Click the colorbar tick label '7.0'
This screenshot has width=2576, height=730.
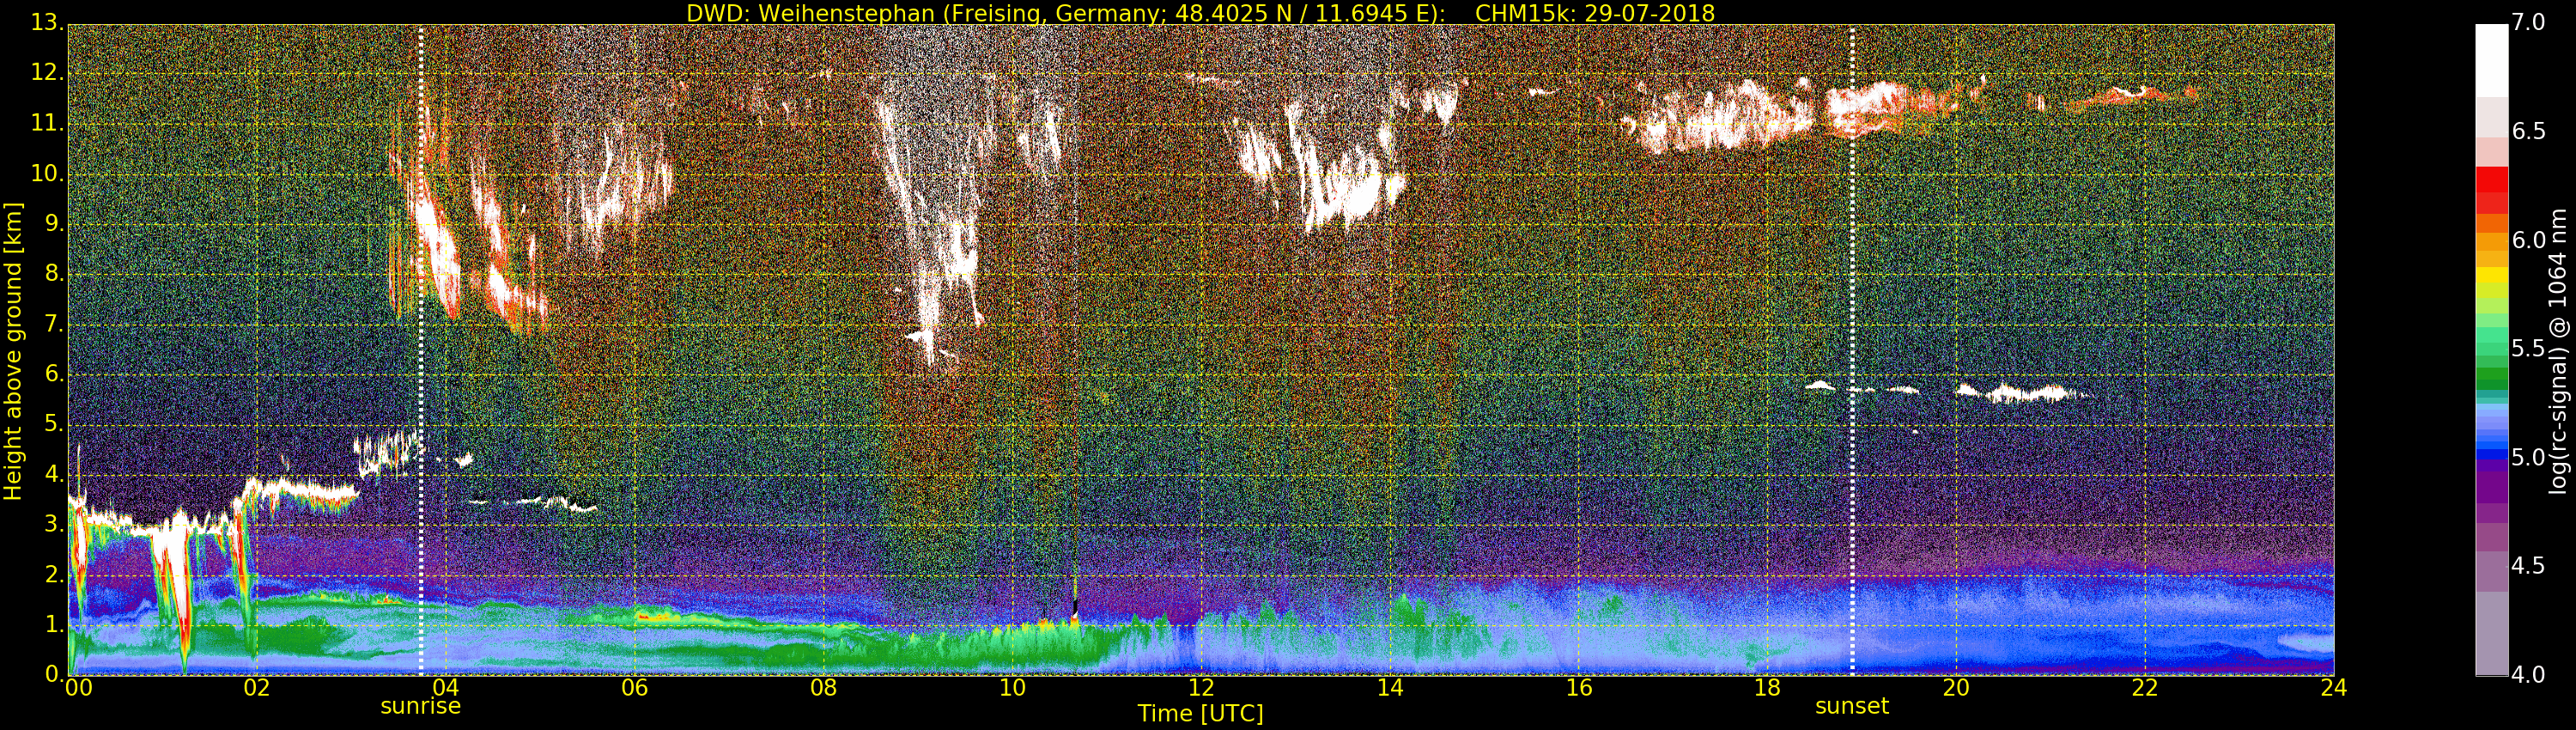[2528, 22]
